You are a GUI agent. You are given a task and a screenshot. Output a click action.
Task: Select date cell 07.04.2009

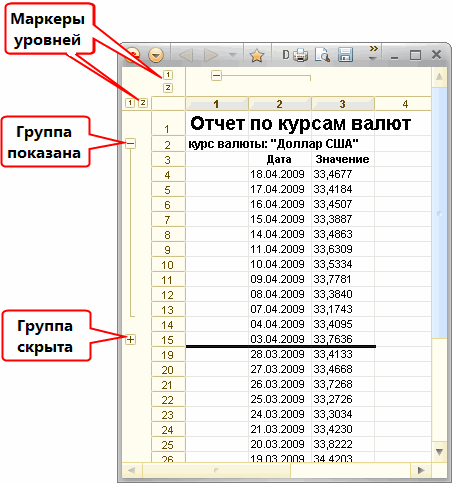280,309
